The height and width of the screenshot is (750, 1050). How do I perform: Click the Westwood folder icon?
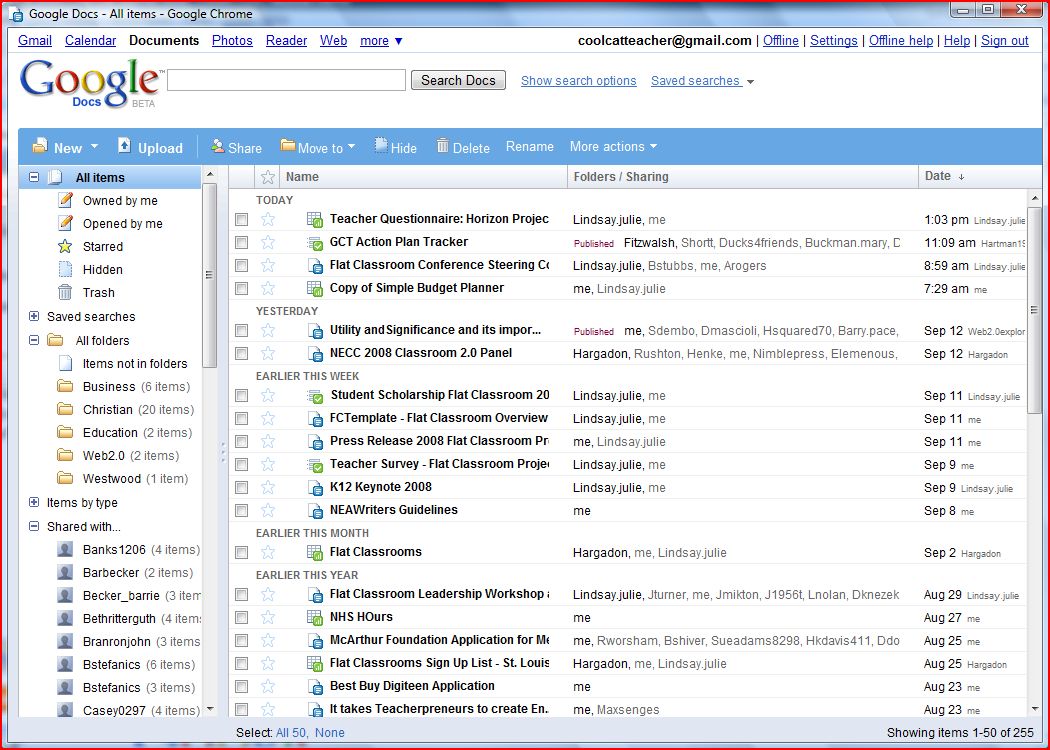(65, 478)
